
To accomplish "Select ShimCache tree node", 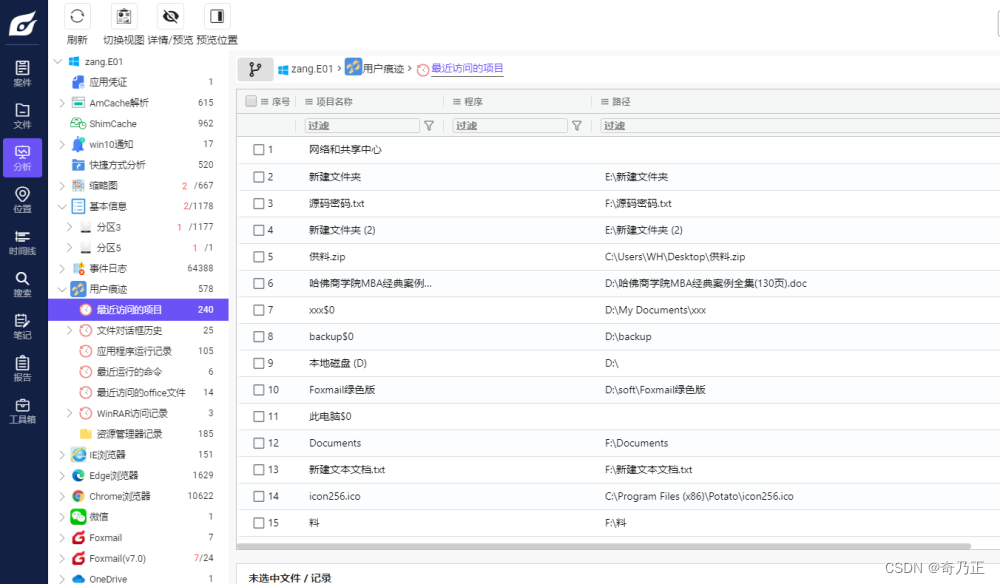I will click(x=112, y=124).
